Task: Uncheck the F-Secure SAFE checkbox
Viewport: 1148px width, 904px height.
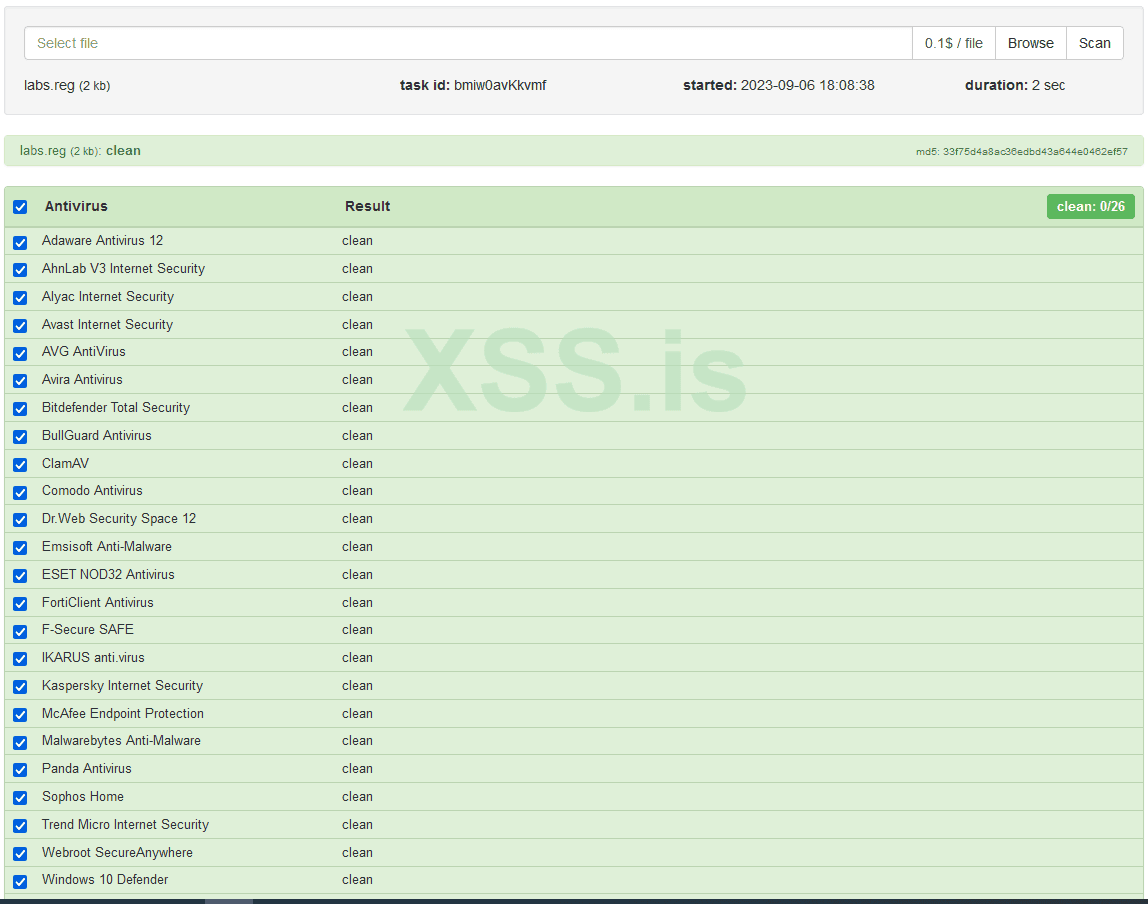Action: click(20, 632)
